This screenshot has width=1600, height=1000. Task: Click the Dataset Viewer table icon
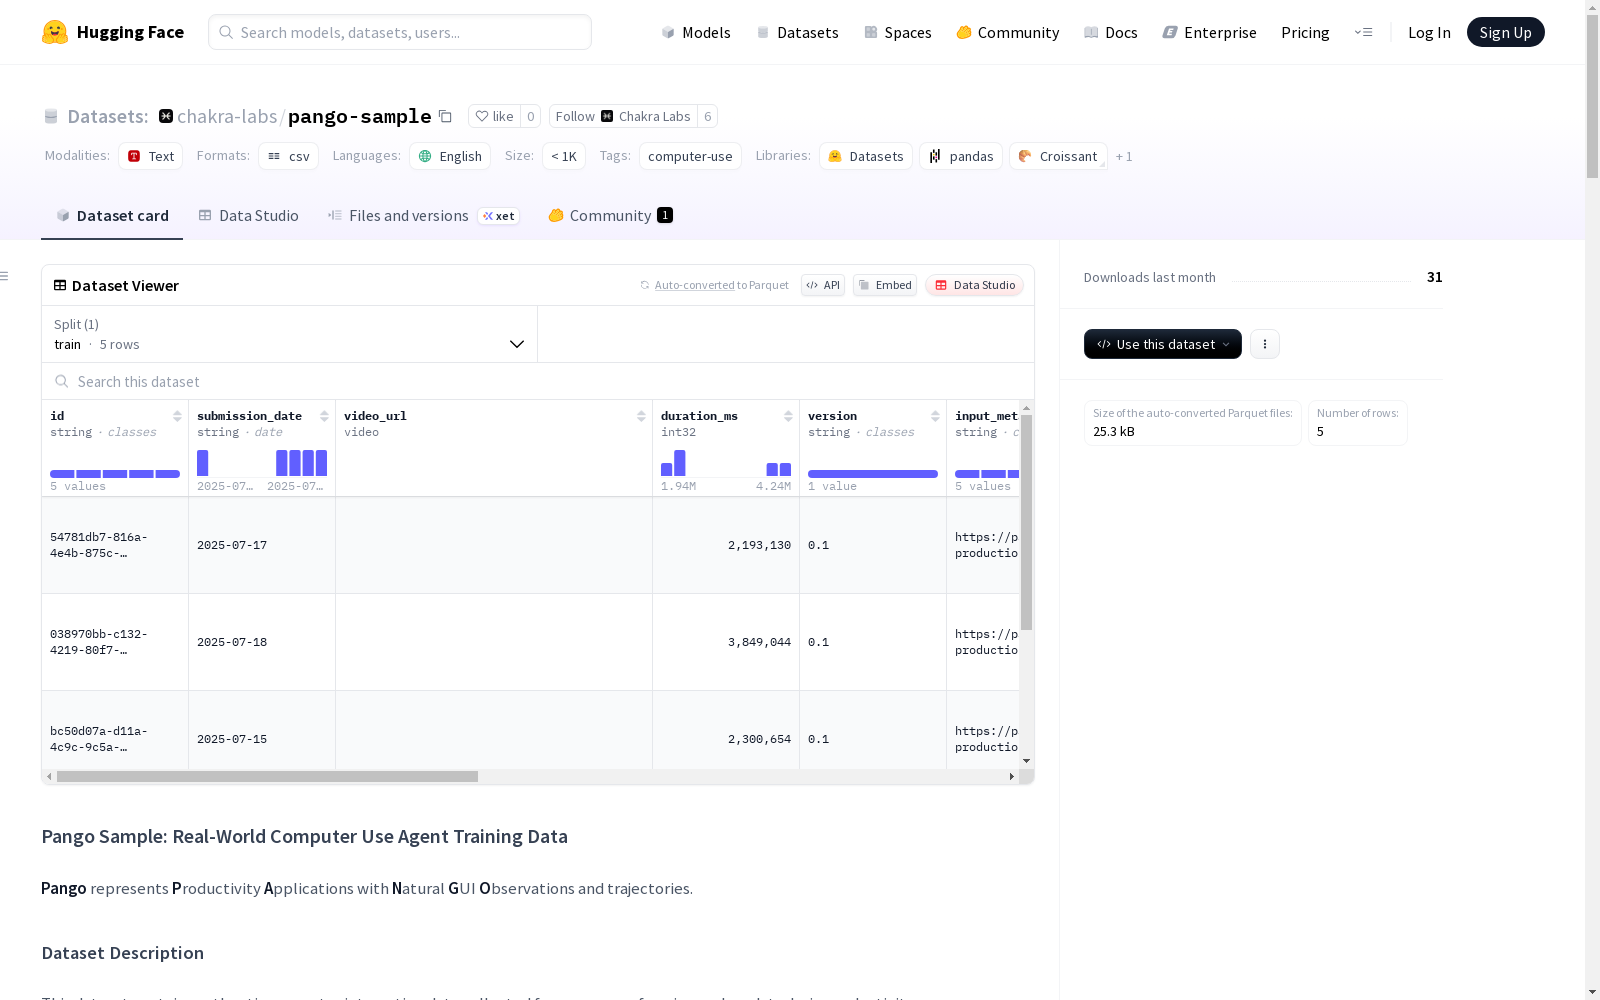[60, 286]
